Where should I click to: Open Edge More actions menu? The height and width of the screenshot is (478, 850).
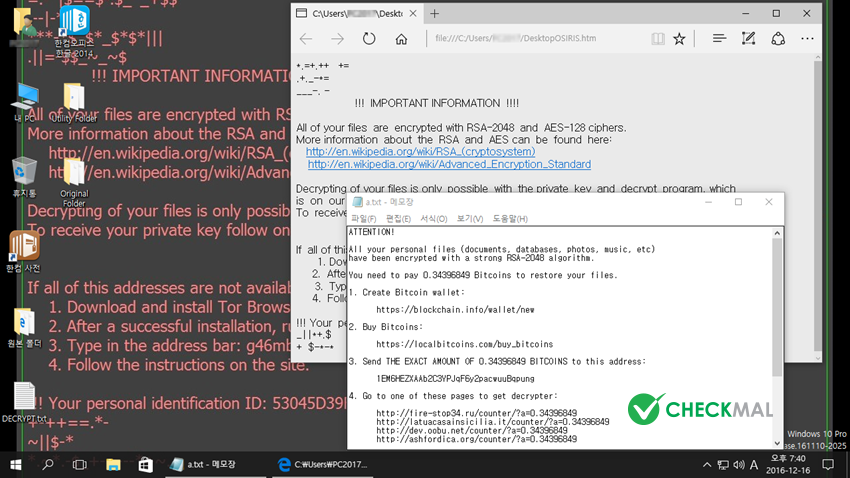click(x=809, y=39)
